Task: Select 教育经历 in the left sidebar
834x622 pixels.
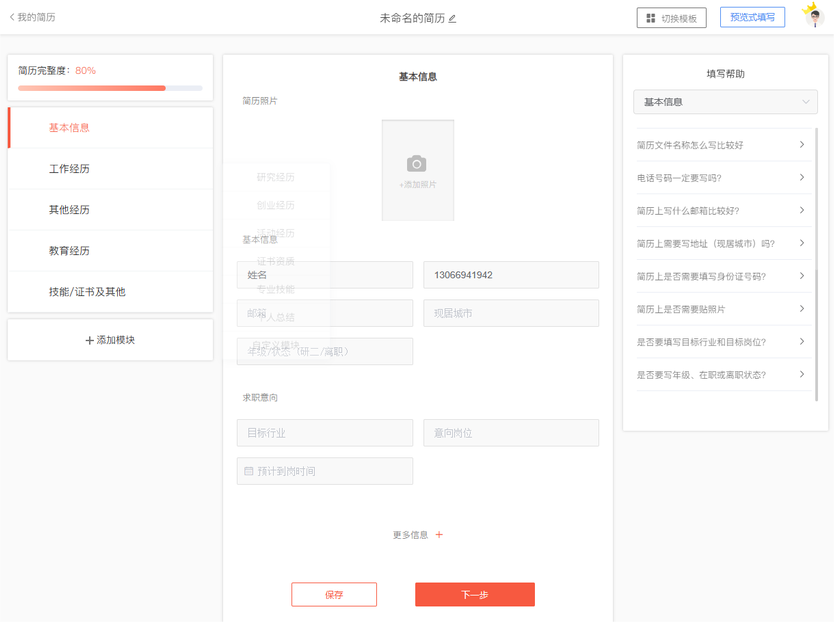Action: click(x=111, y=251)
